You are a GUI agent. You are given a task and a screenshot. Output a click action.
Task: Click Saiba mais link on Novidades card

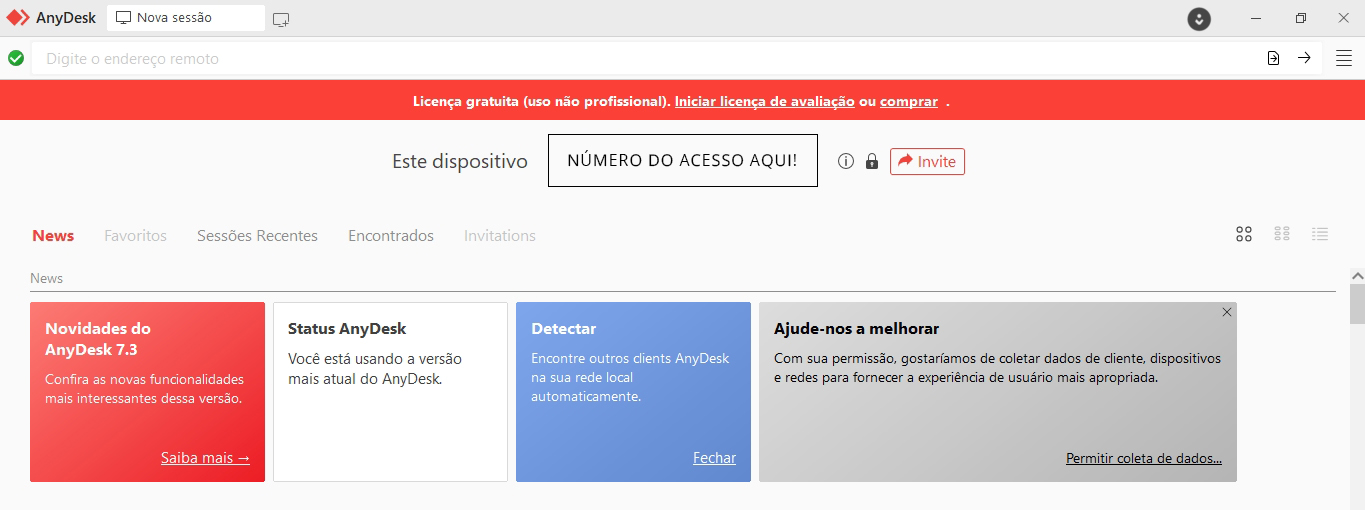205,458
